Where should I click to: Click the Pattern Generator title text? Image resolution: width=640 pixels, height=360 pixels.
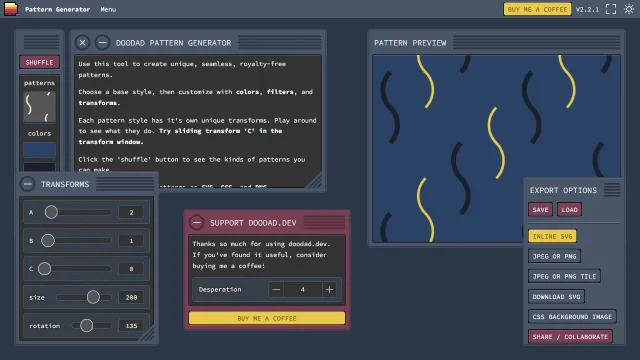coord(57,9)
